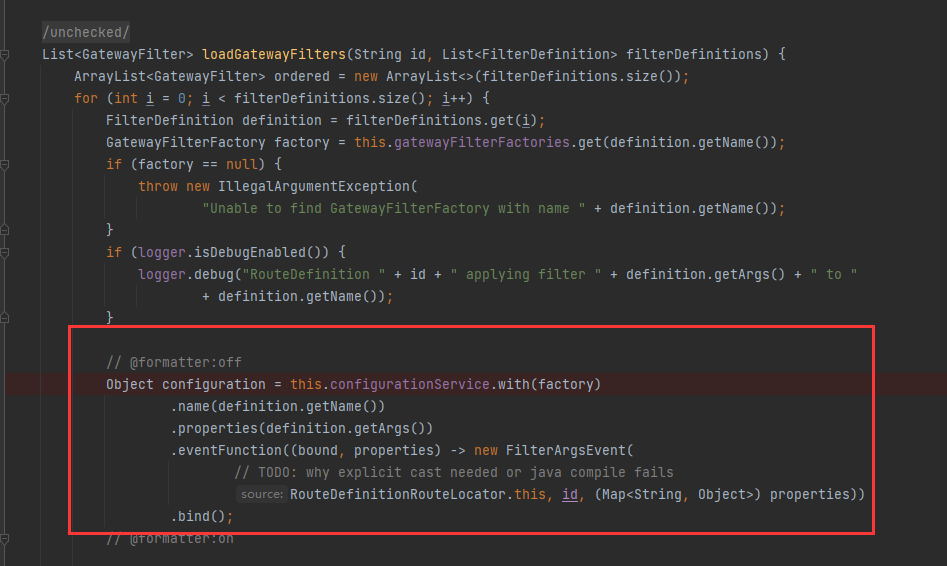Click fold-end marker closing the factory null check
Image resolution: width=947 pixels, height=566 pixels.
point(5,230)
